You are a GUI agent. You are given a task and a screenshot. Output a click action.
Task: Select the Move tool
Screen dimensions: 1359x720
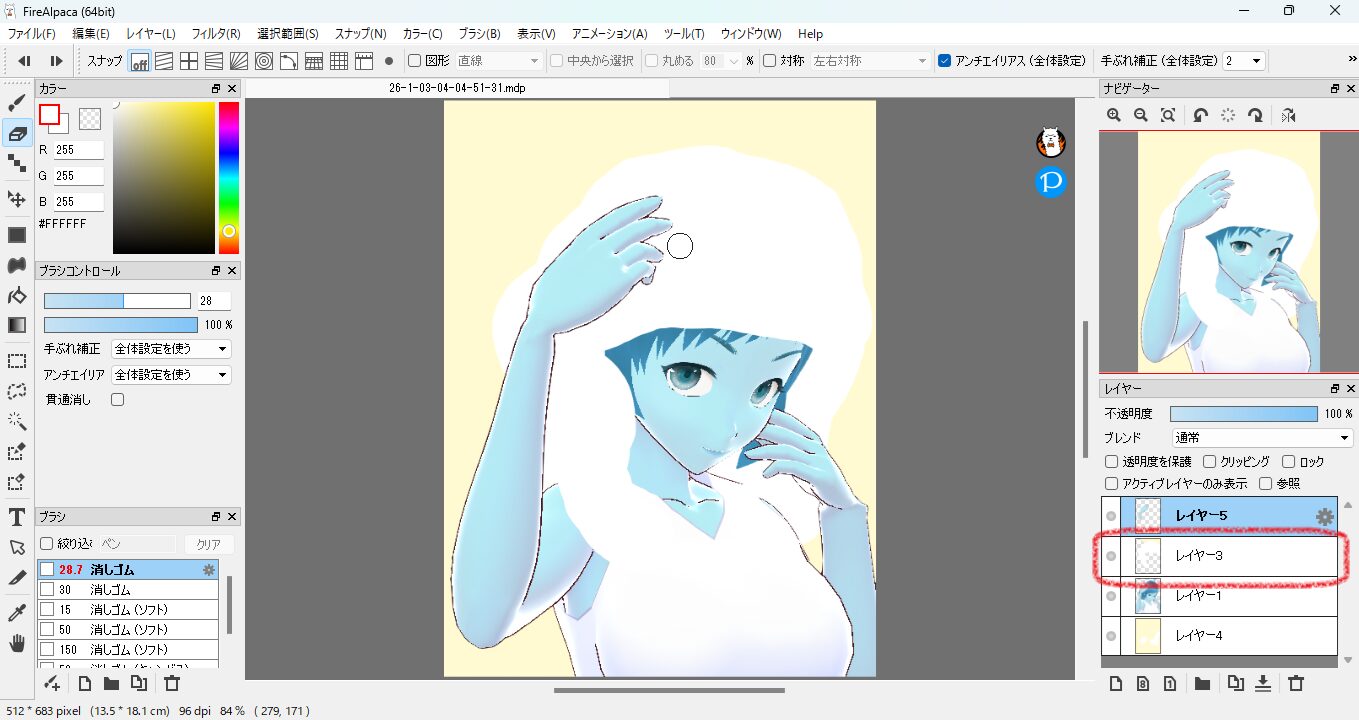pyautogui.click(x=17, y=198)
